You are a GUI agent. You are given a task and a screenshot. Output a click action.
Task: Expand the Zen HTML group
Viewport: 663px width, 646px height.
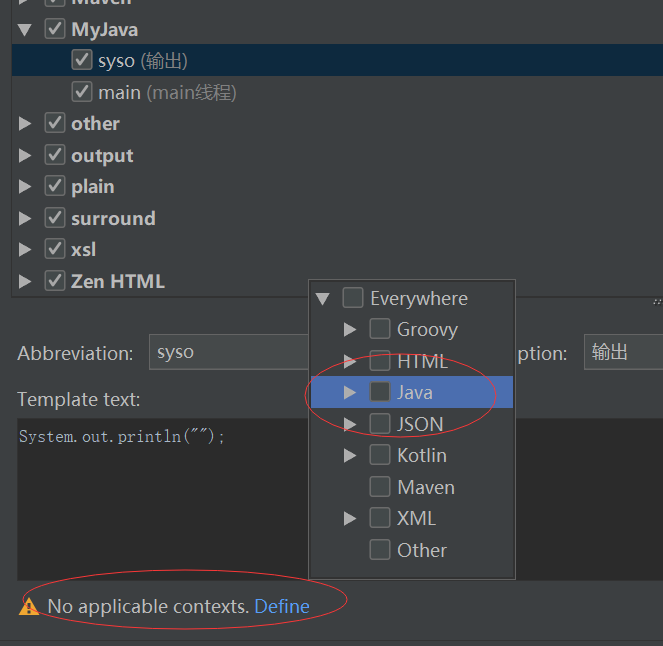[x=25, y=281]
